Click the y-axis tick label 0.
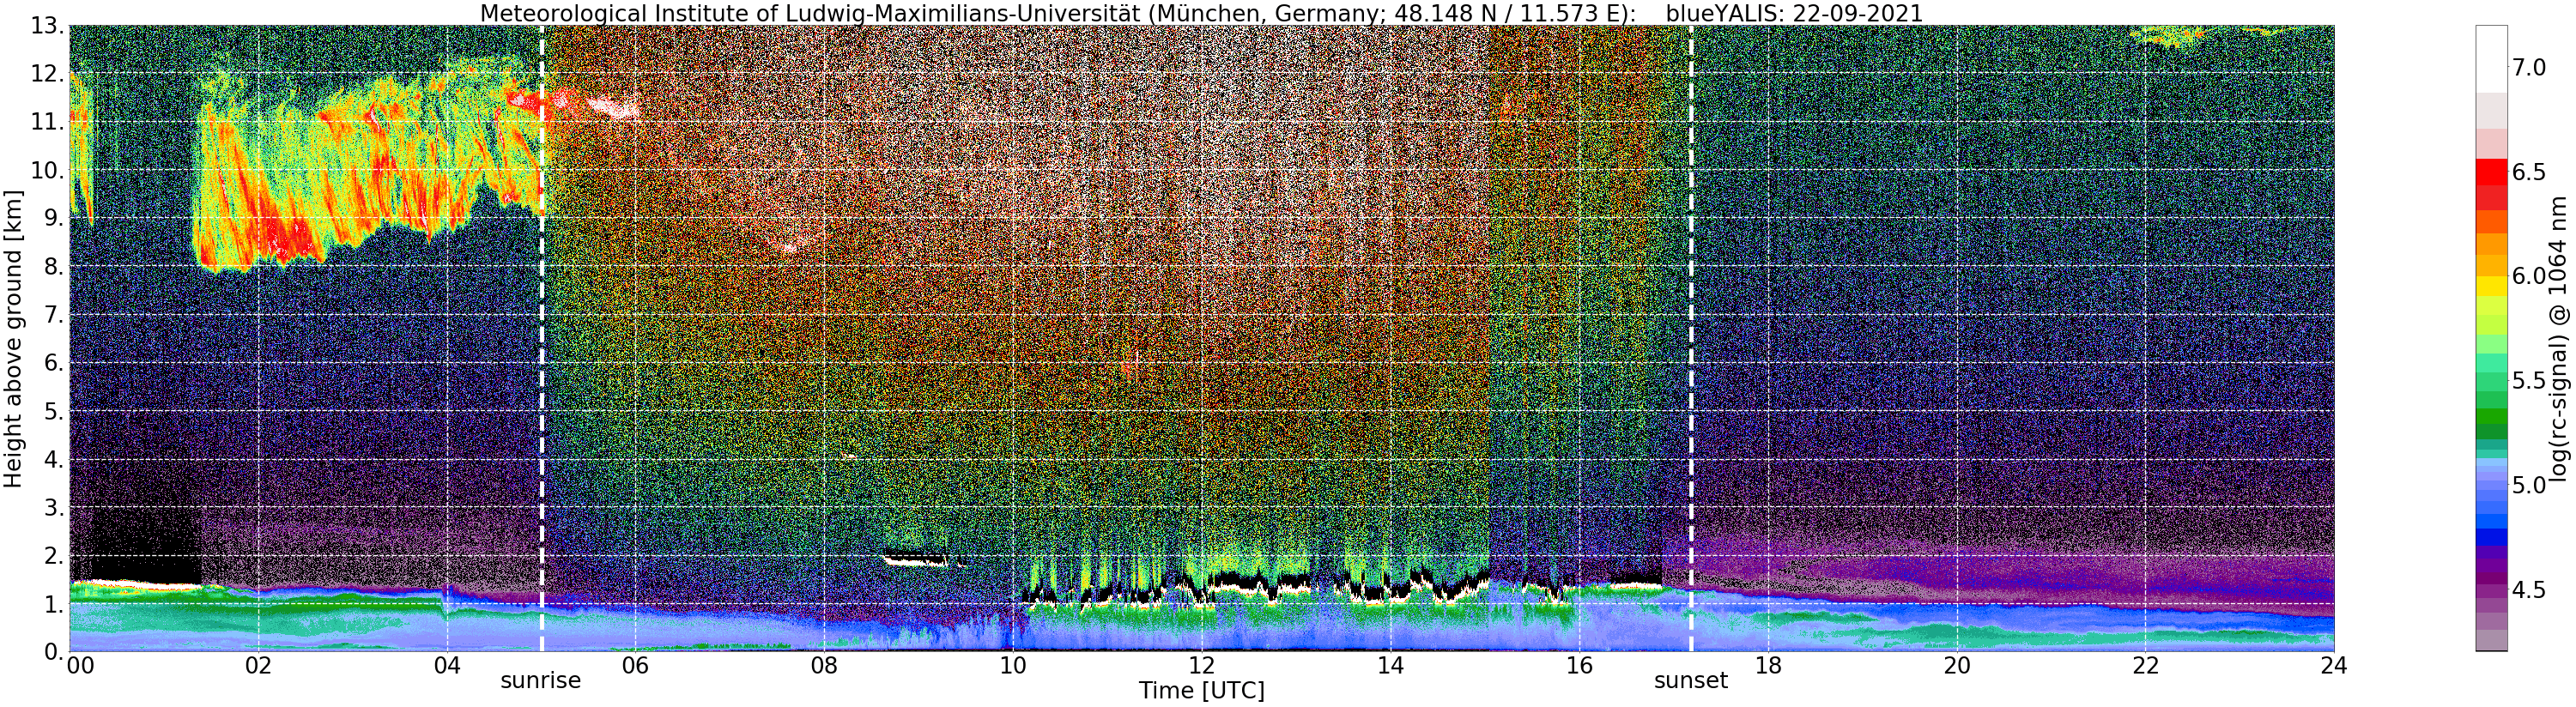2576x707 pixels. (54, 650)
